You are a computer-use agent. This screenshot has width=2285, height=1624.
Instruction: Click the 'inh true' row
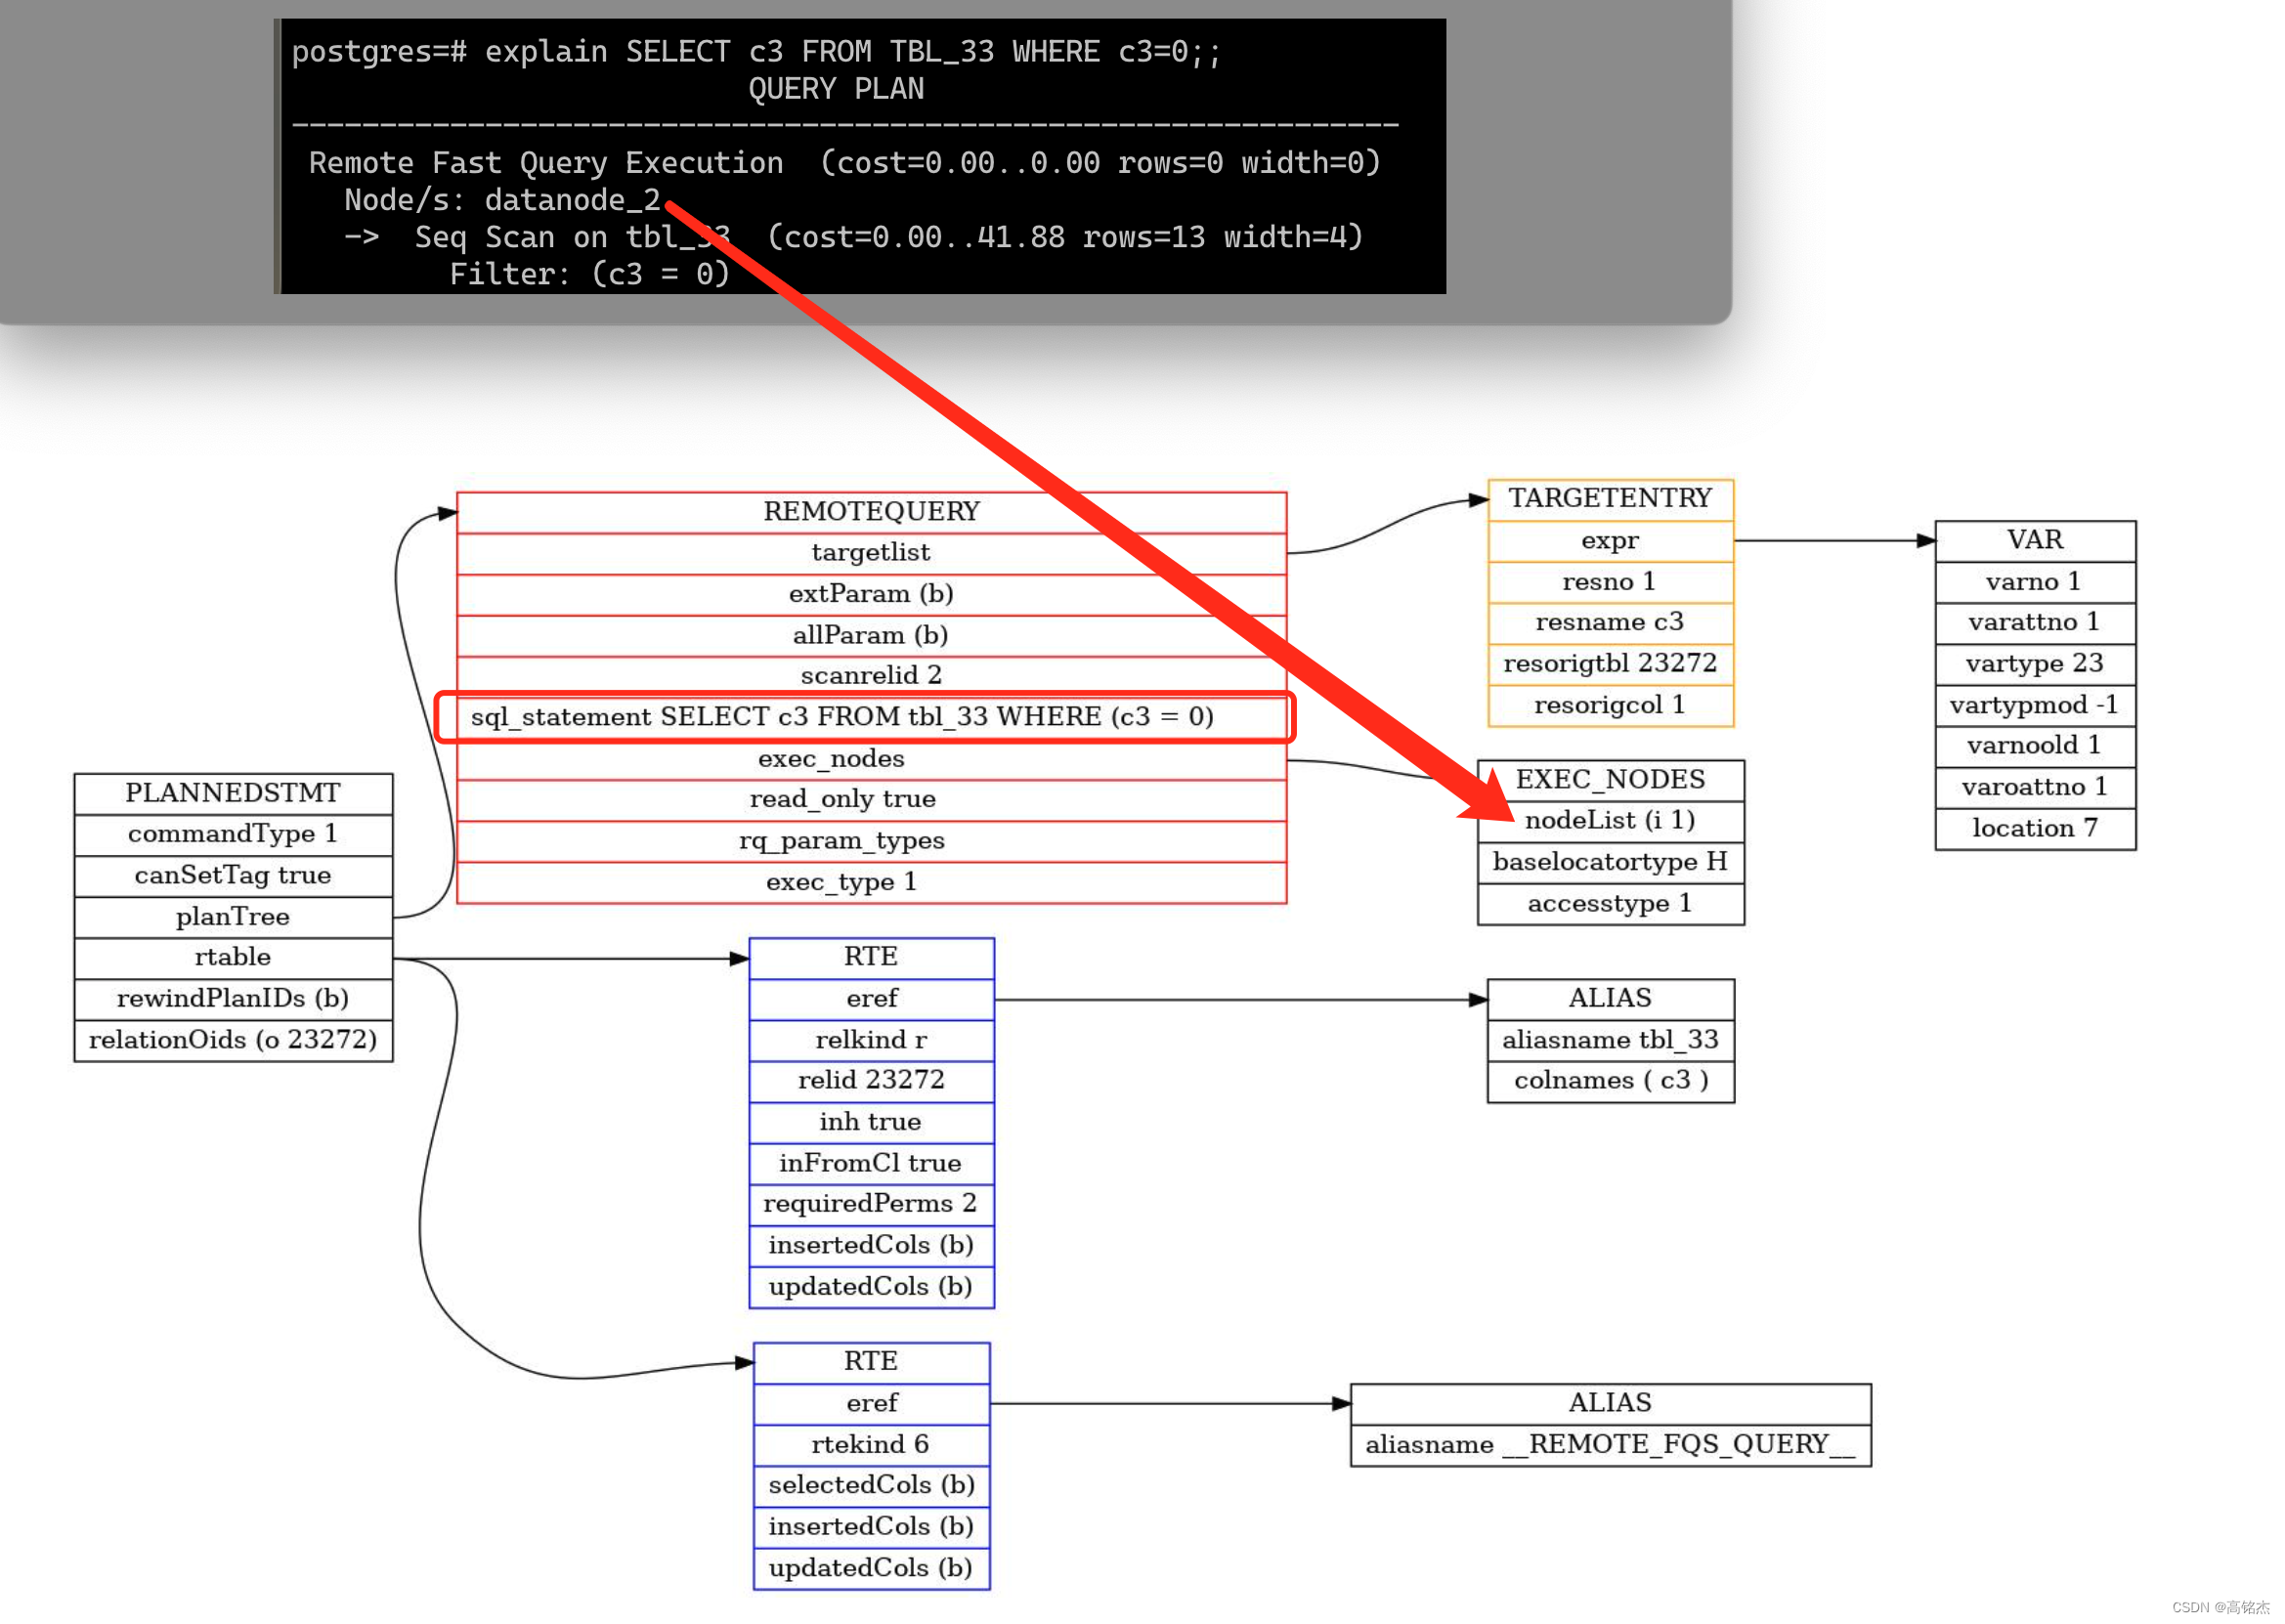pos(871,1122)
